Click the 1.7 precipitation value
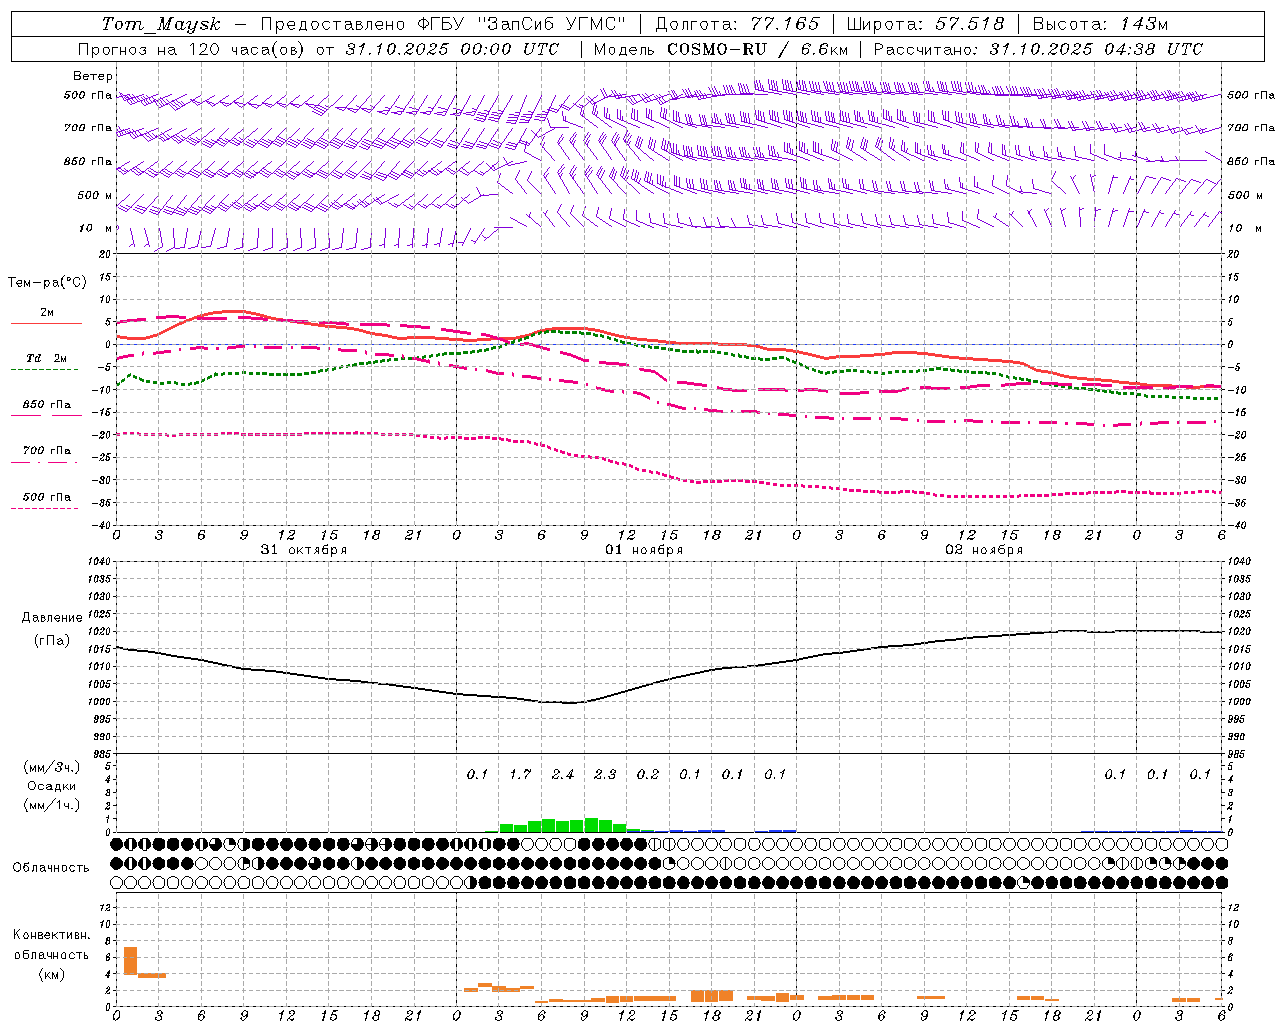Viewport: 1280px width, 1024px height. tap(520, 775)
